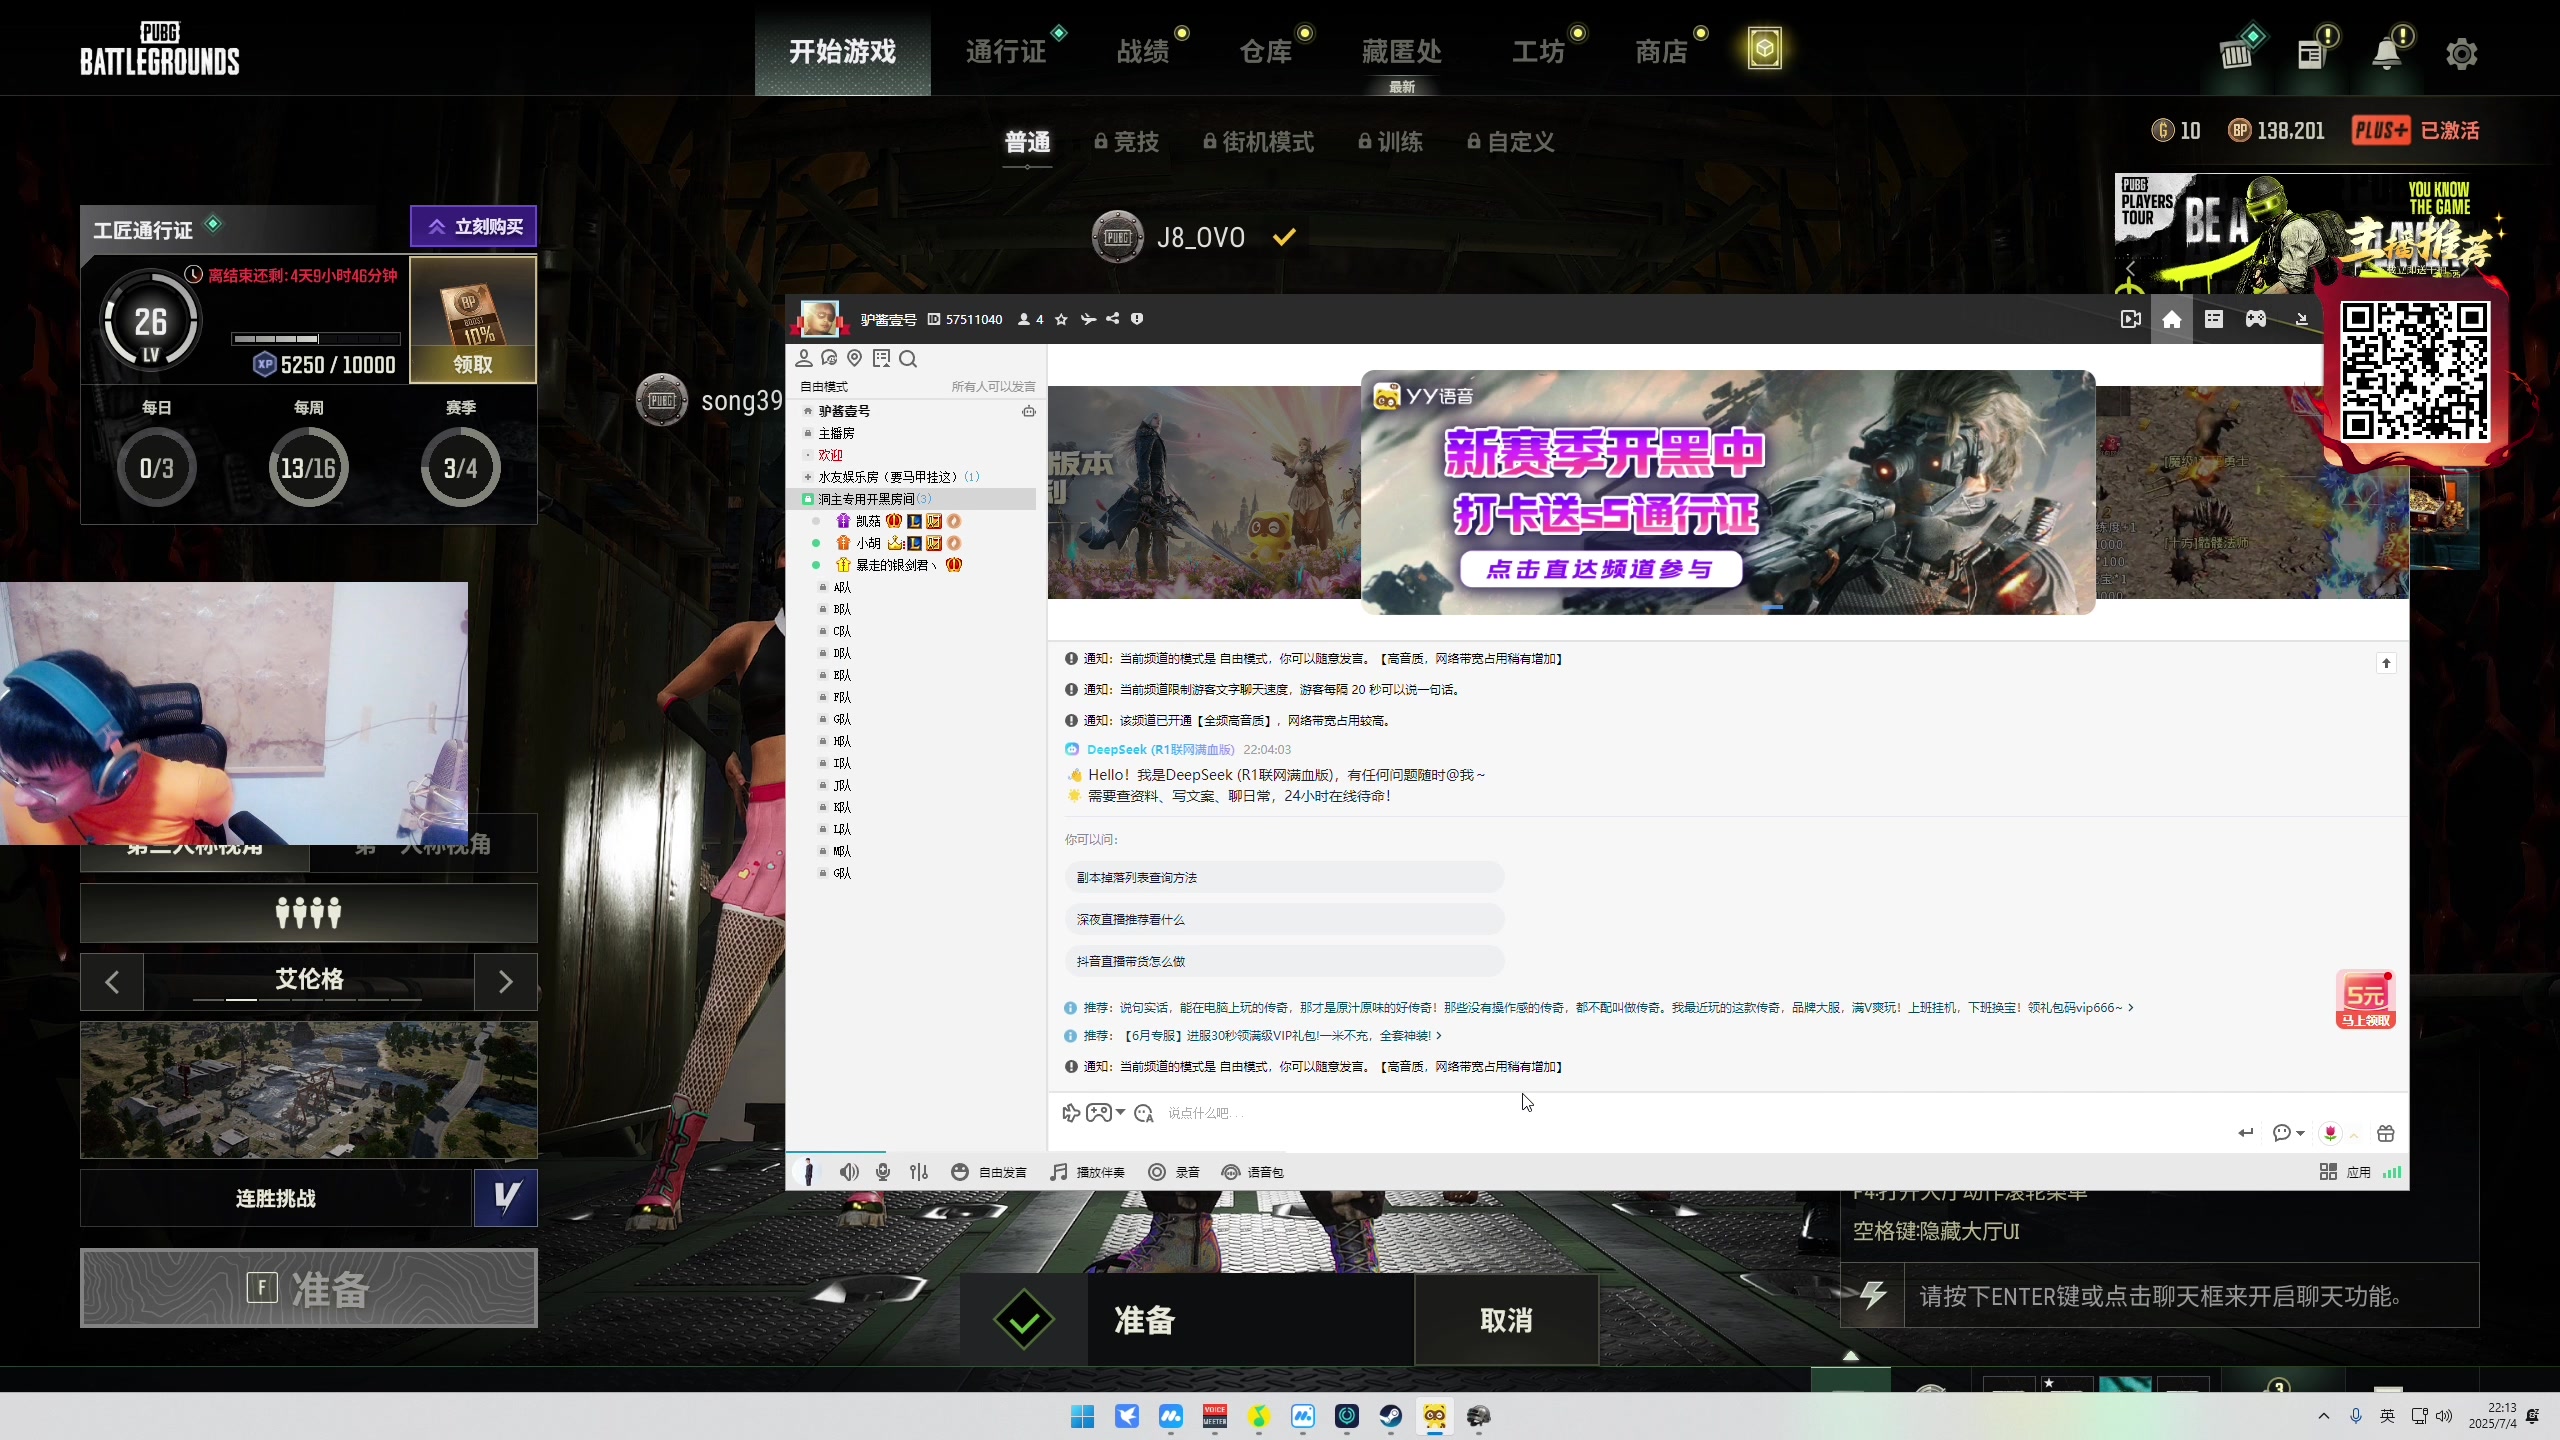Open 开始游戏 tab in PUBG
The width and height of the screenshot is (2560, 1440).
[x=842, y=51]
